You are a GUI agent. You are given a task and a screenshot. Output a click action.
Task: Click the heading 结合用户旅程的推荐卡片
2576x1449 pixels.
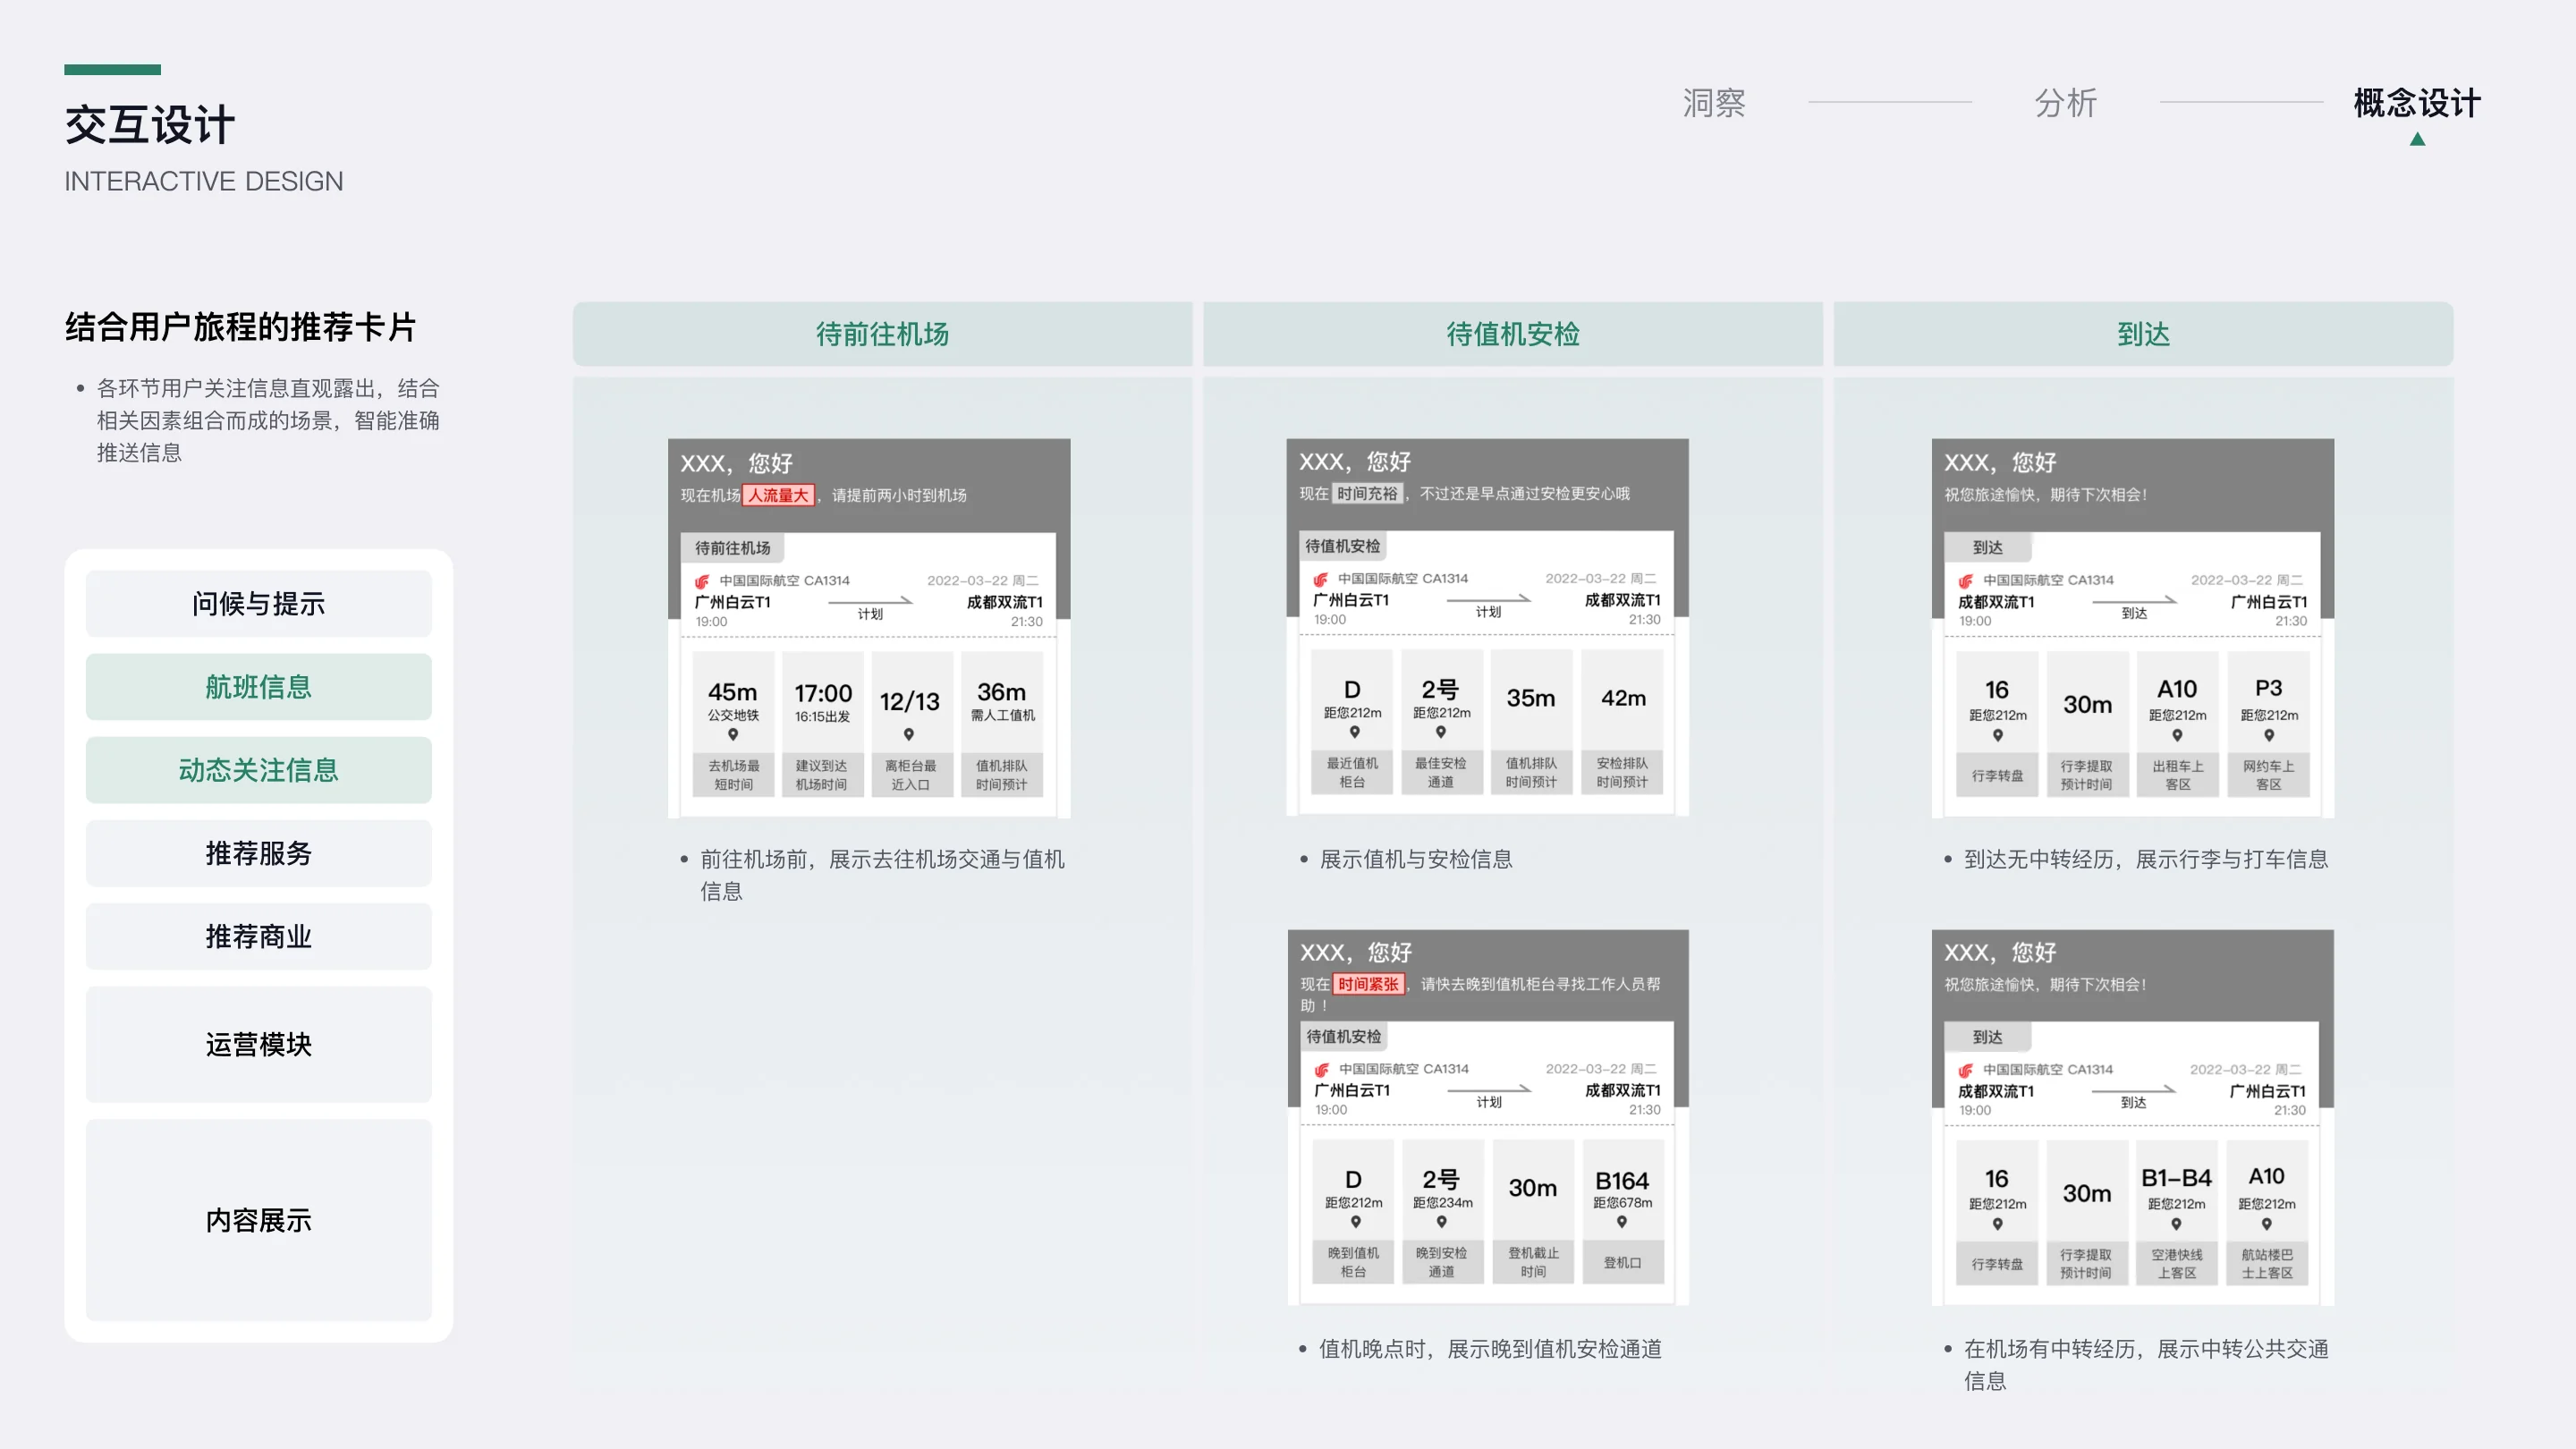240,327
